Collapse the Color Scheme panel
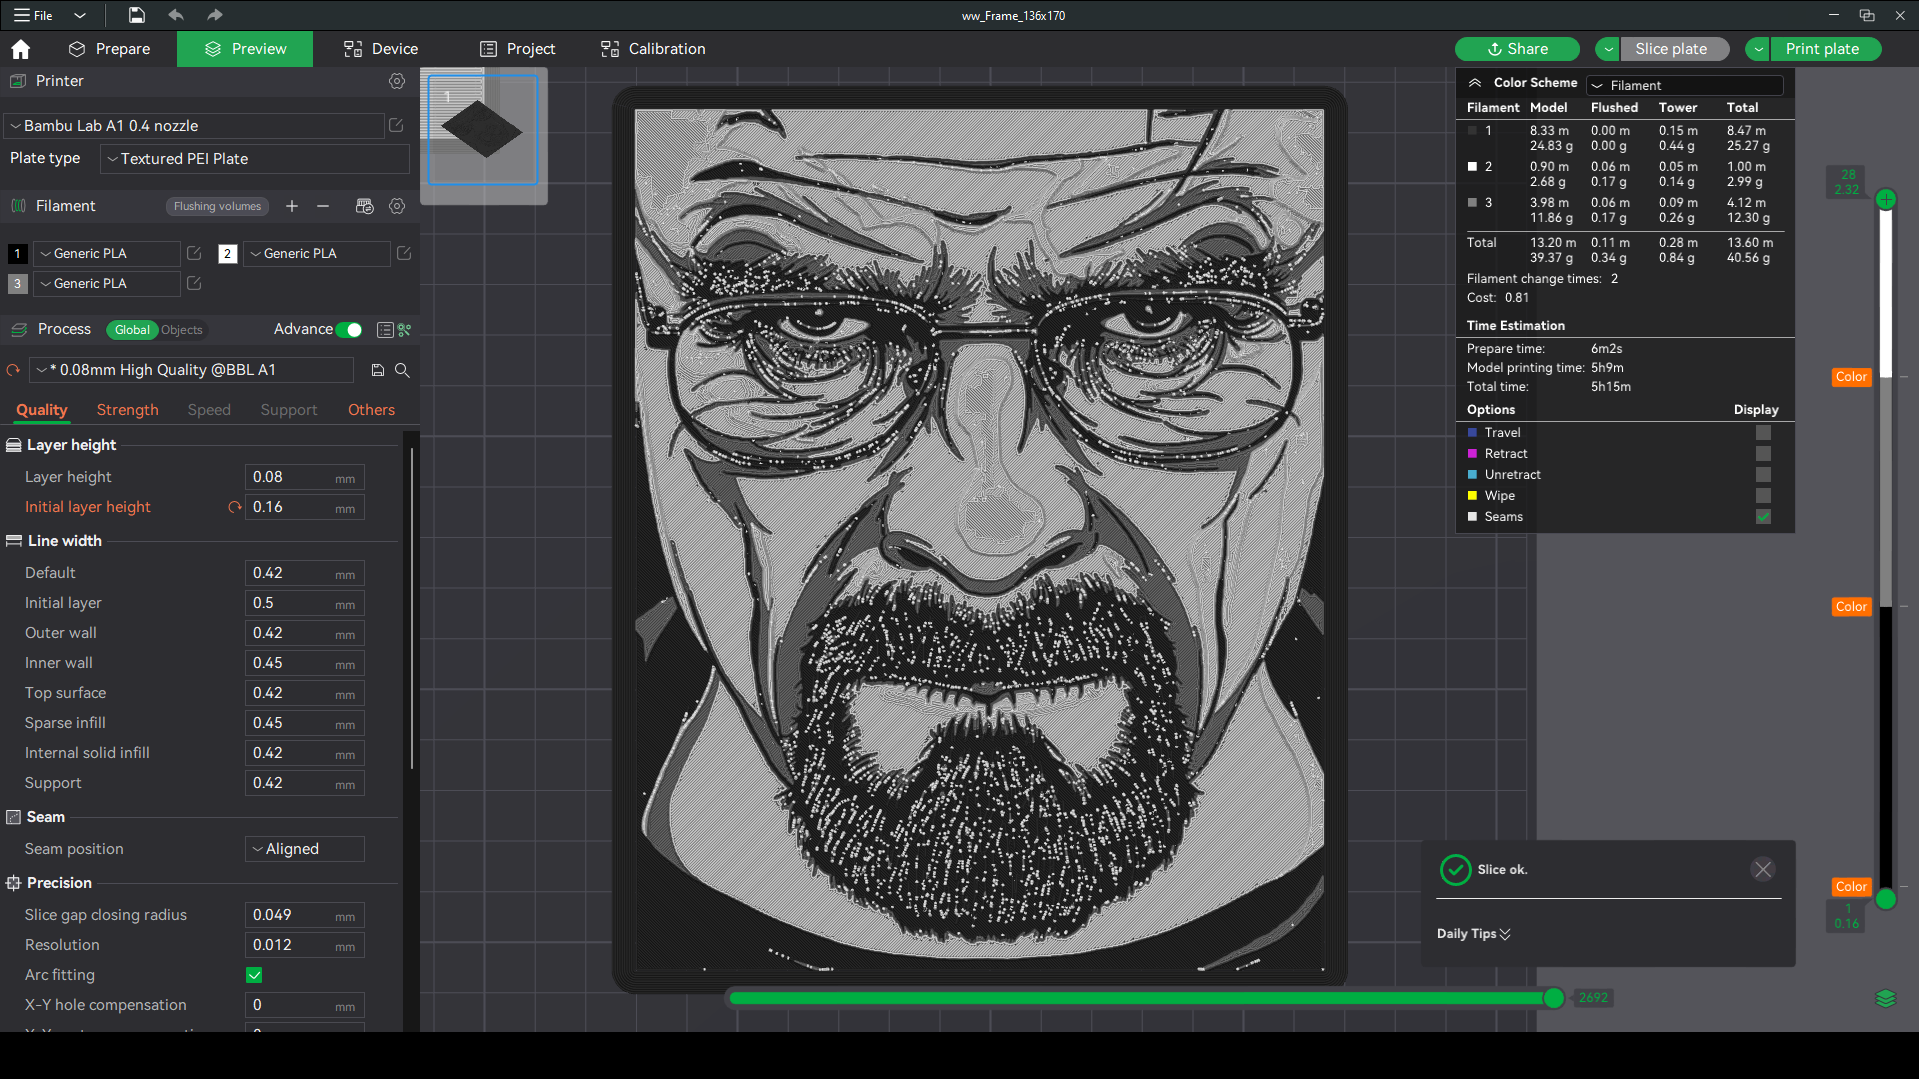The width and height of the screenshot is (1919, 1079). coord(1475,83)
